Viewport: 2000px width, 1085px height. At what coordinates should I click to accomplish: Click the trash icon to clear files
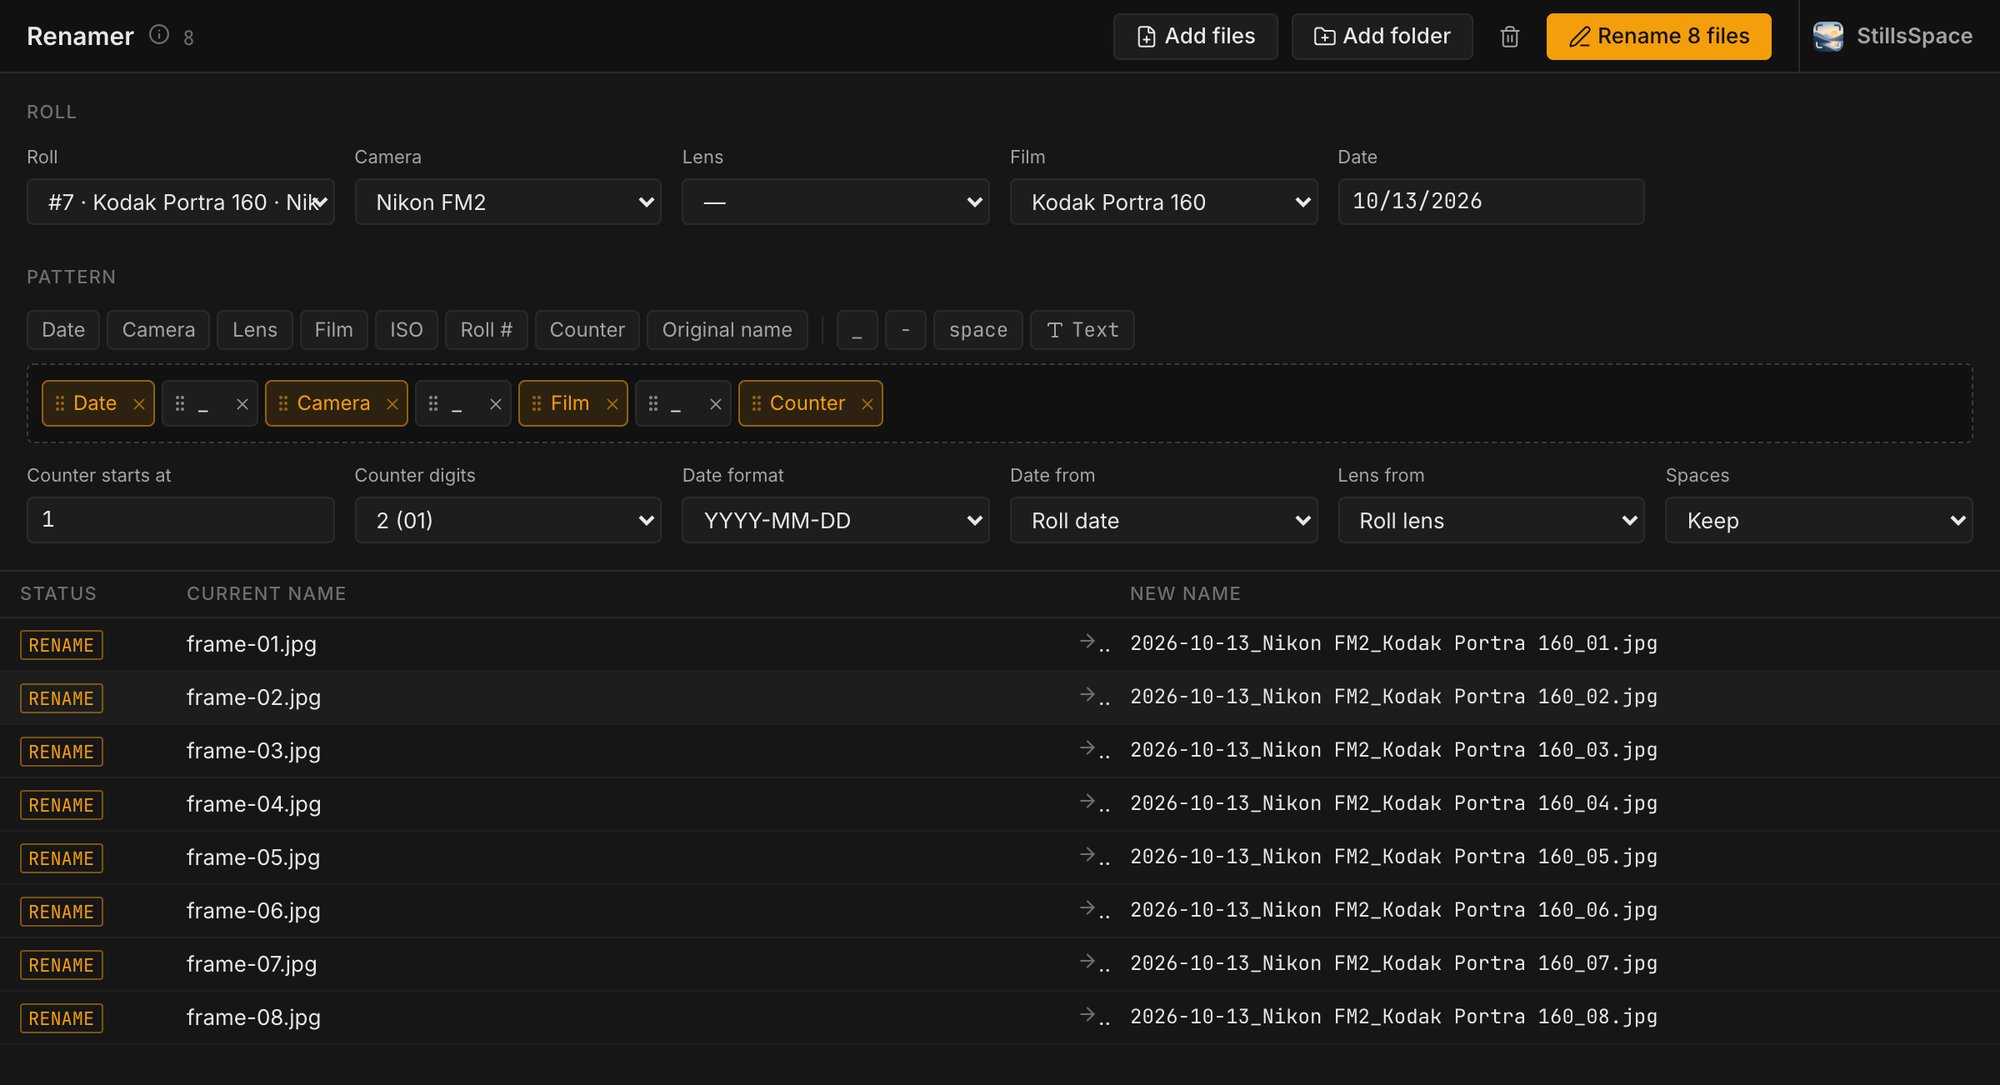pos(1510,37)
